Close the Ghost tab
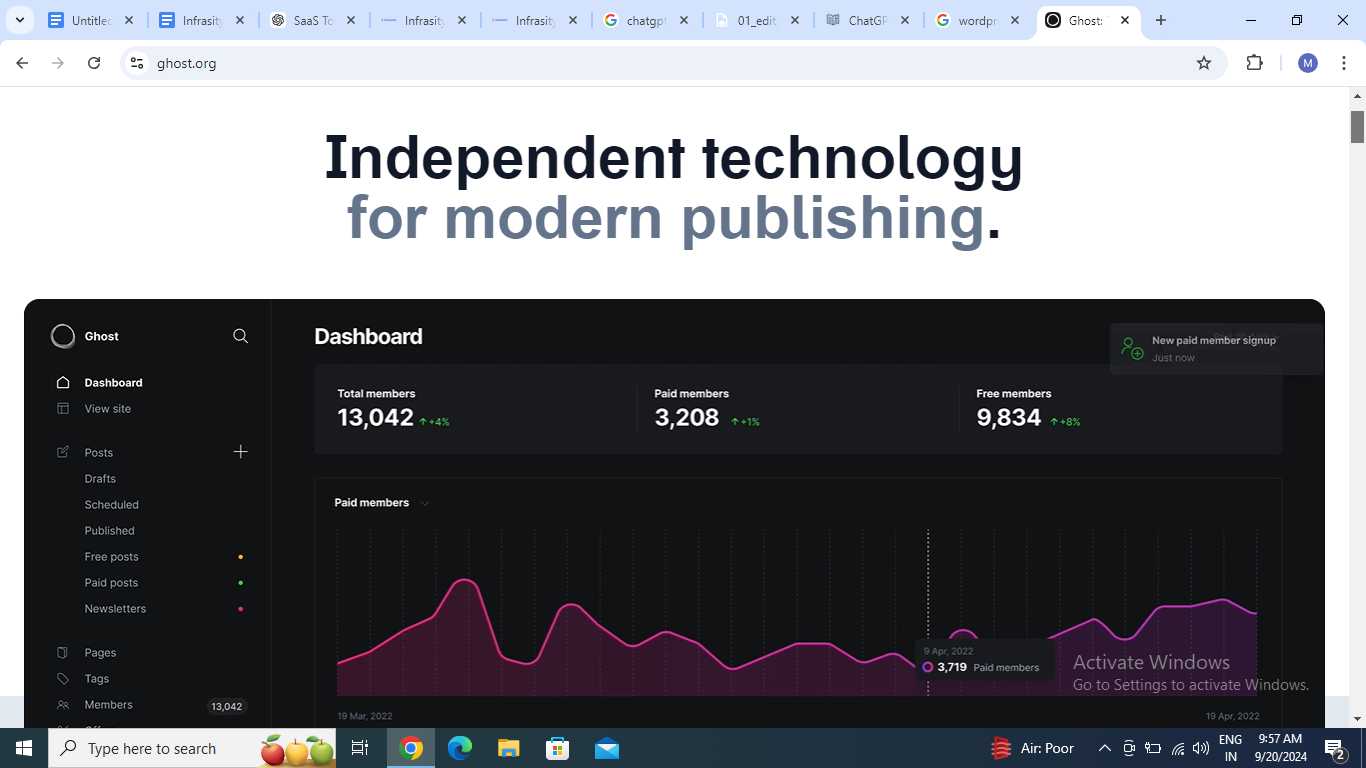Screen dimensions: 1366x768 pyautogui.click(x=1125, y=20)
